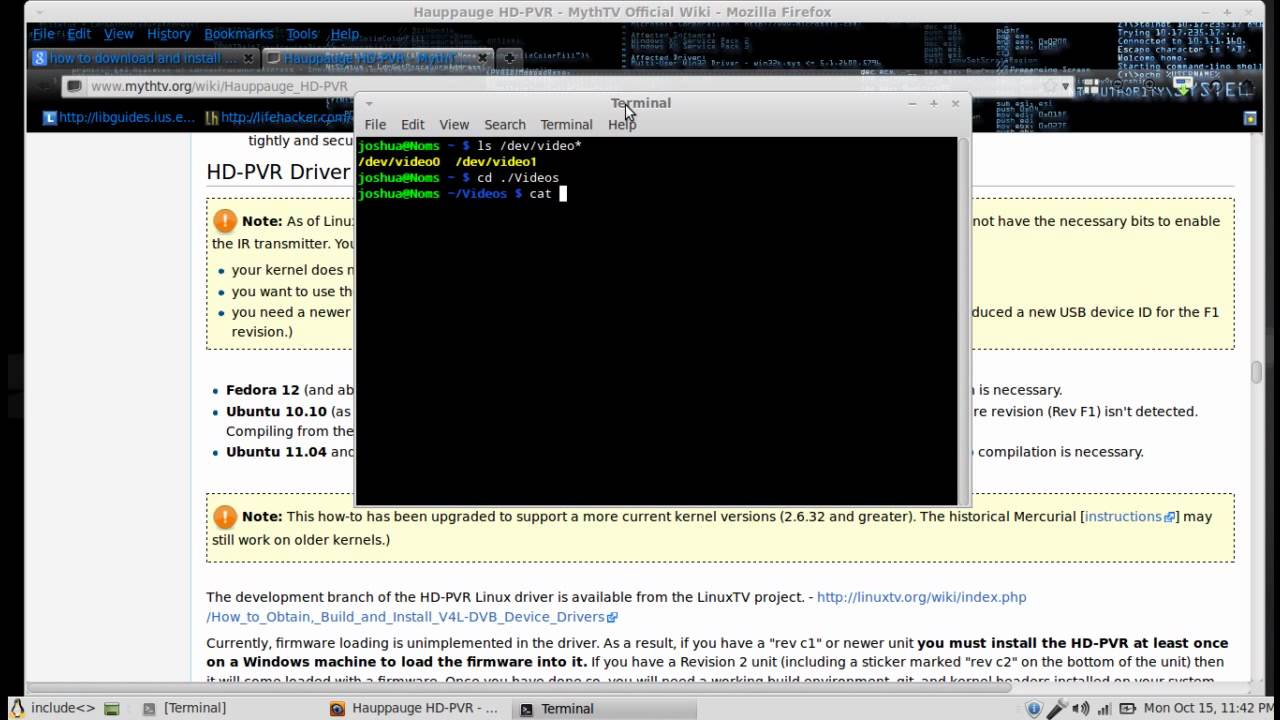Open the volume speaker tray icon
The height and width of the screenshot is (720, 1280).
1081,708
